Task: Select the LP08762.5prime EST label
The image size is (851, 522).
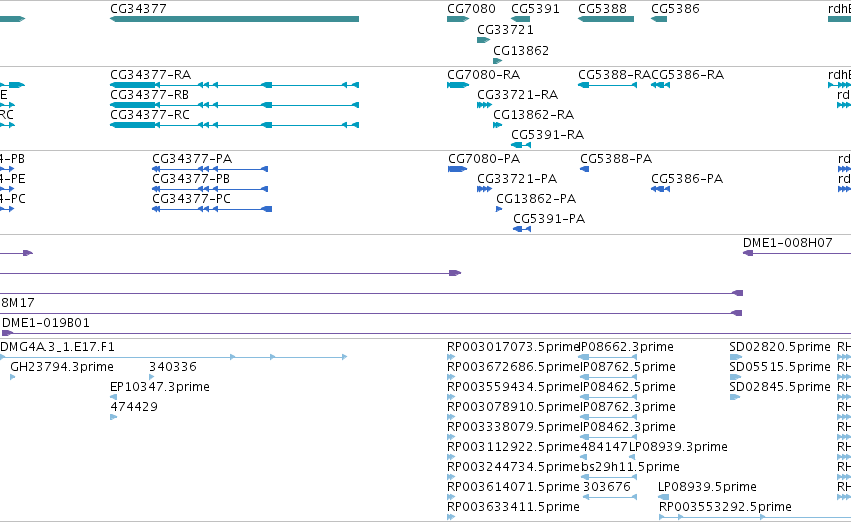Action: 628,367
